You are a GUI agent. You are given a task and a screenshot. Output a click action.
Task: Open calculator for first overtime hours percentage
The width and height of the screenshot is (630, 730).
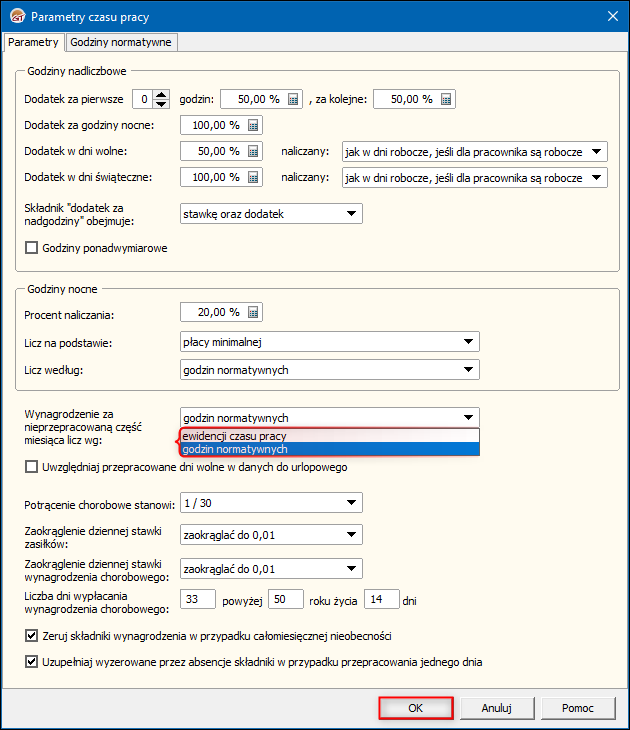pyautogui.click(x=293, y=99)
